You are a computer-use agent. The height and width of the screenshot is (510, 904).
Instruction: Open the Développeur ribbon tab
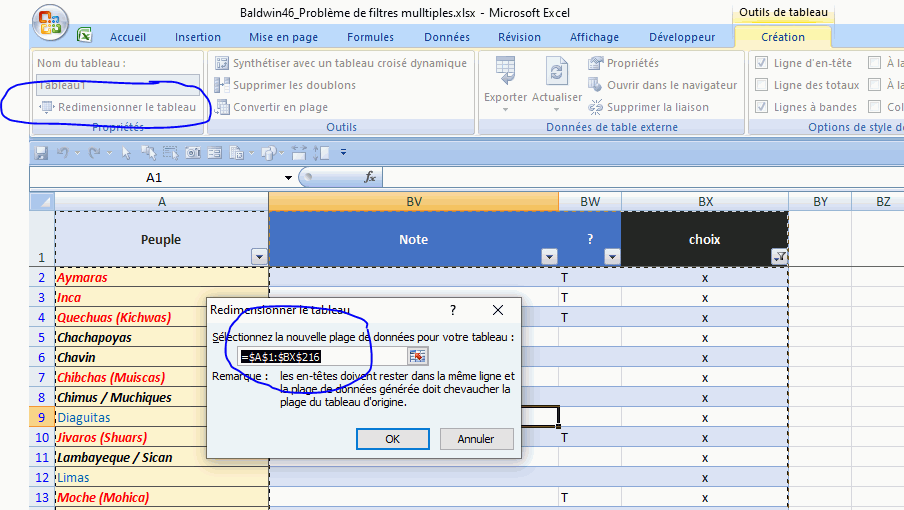click(x=682, y=37)
